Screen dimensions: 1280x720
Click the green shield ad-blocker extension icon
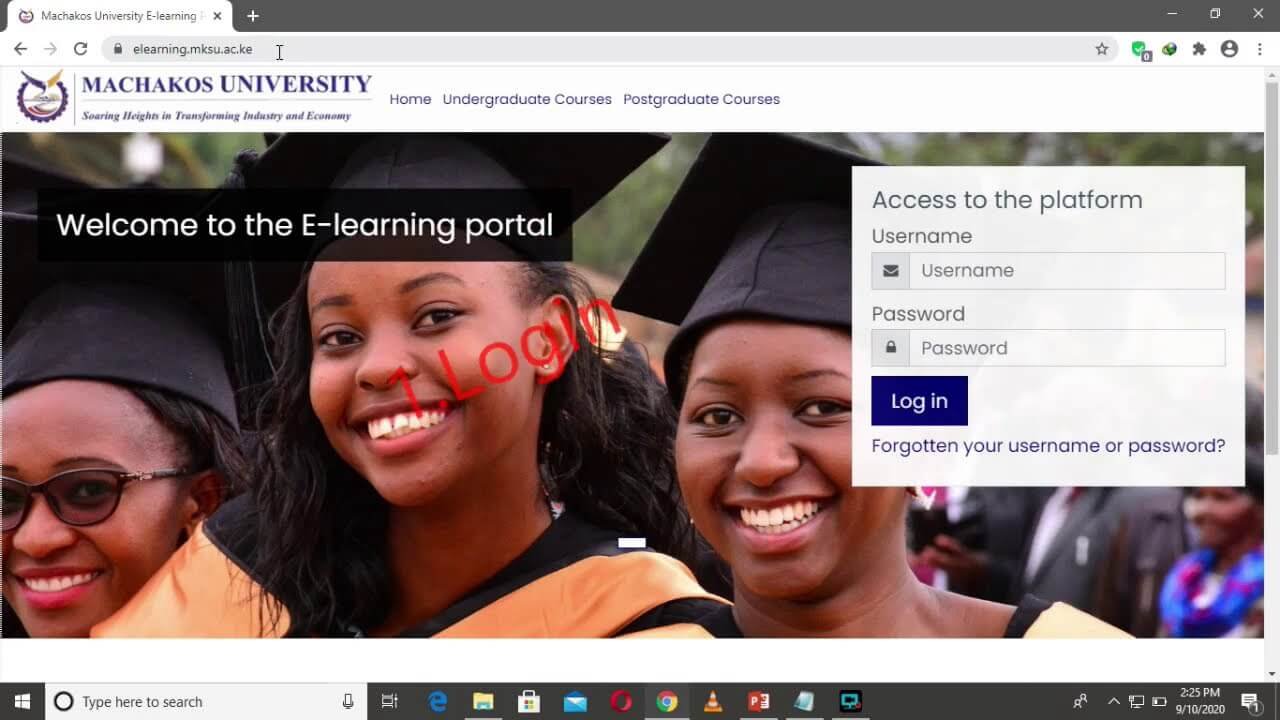point(1141,48)
